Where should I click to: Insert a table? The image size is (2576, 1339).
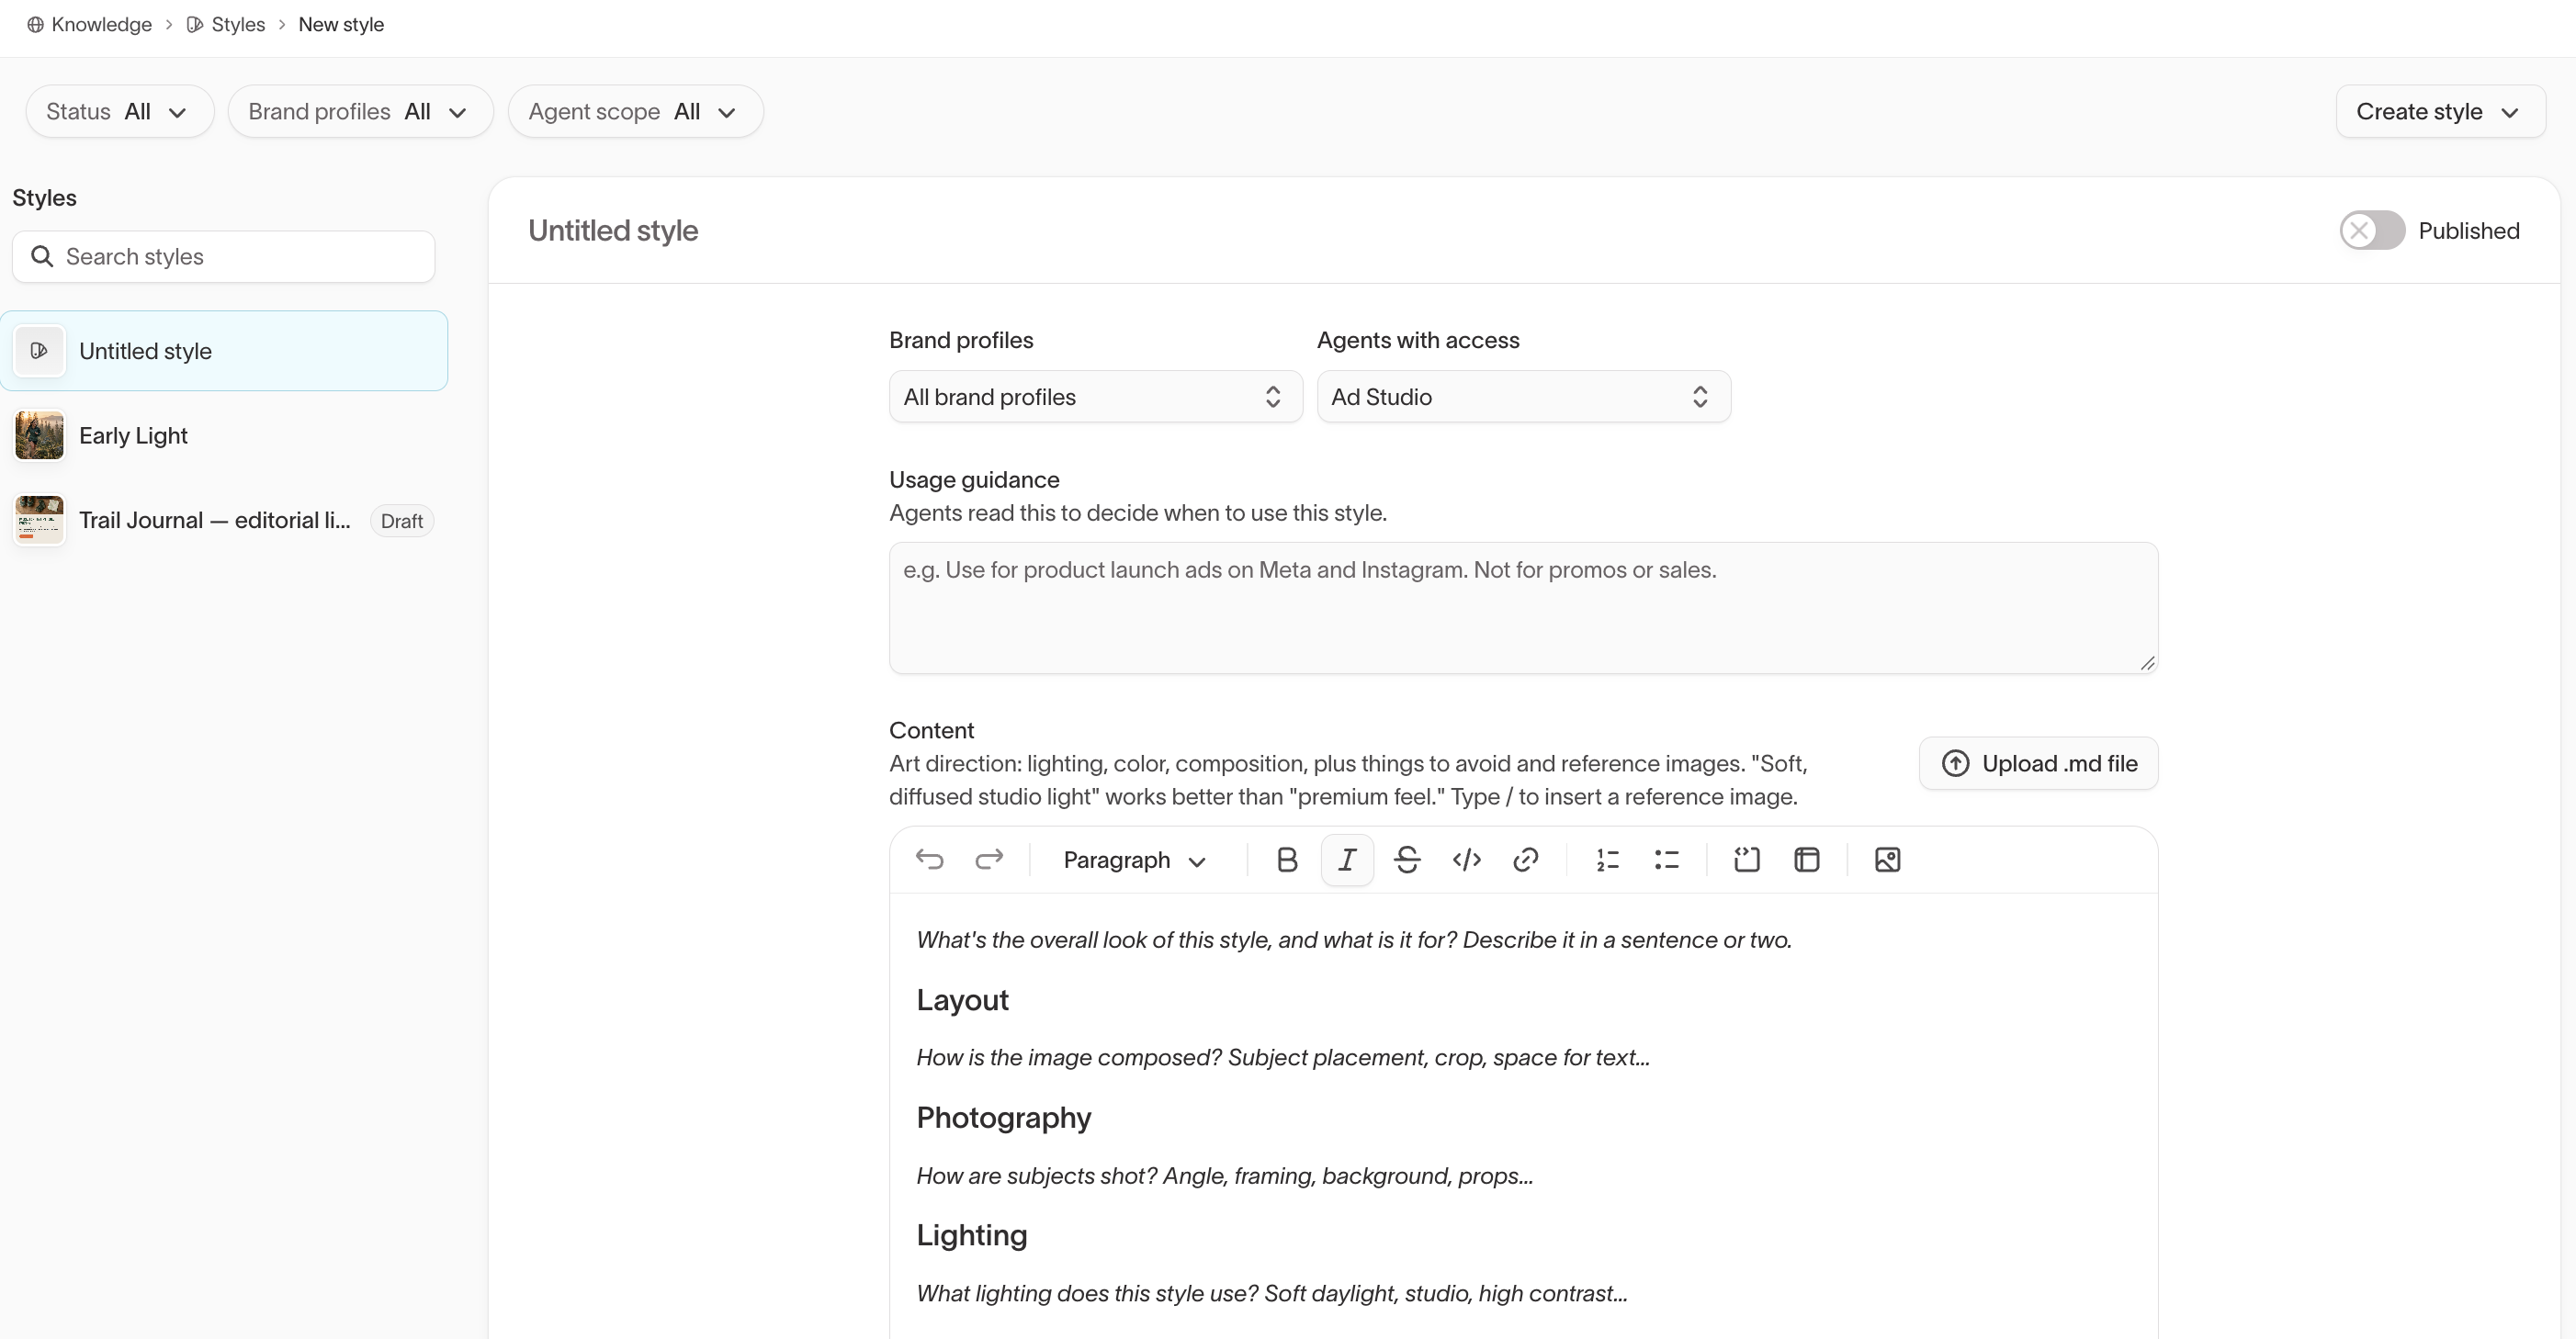[1807, 860]
